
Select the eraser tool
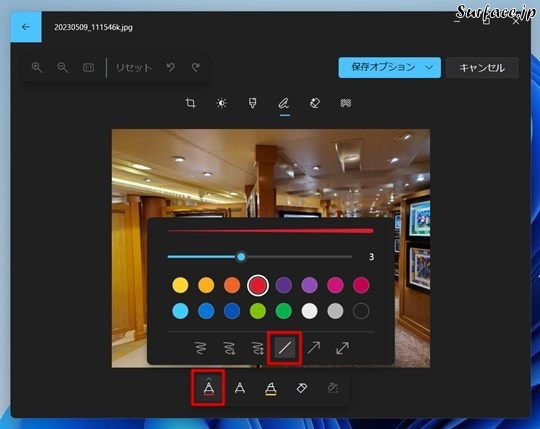pyautogui.click(x=302, y=388)
